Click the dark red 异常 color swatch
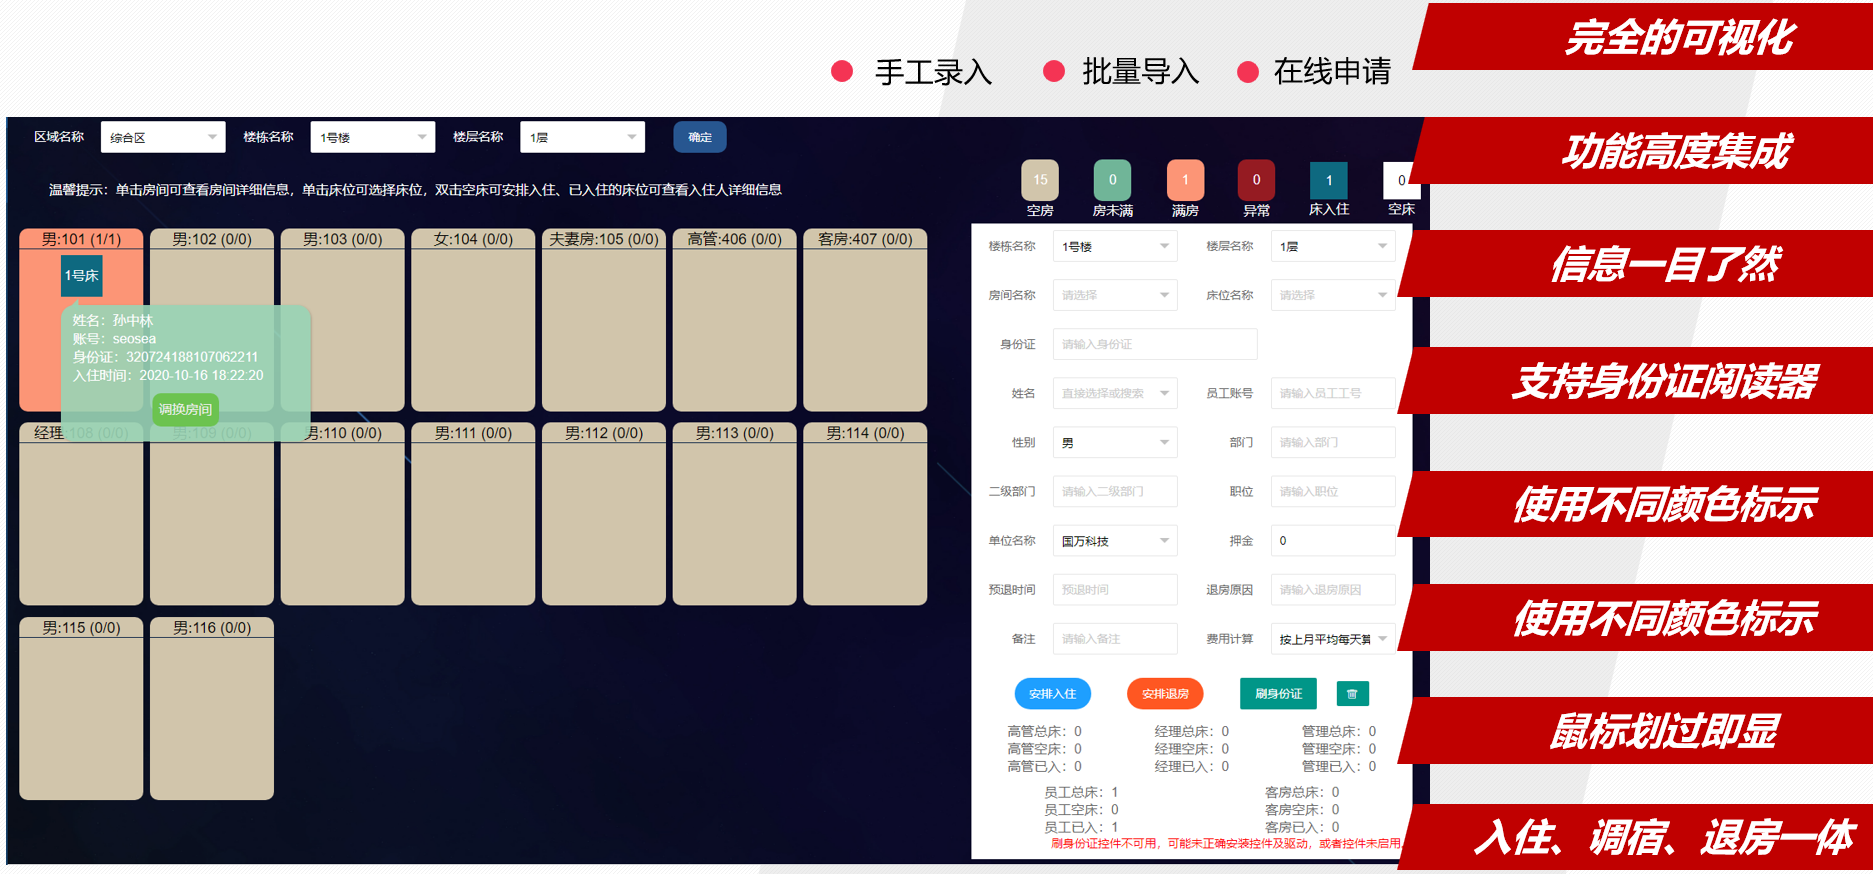The image size is (1873, 874). 1256,180
